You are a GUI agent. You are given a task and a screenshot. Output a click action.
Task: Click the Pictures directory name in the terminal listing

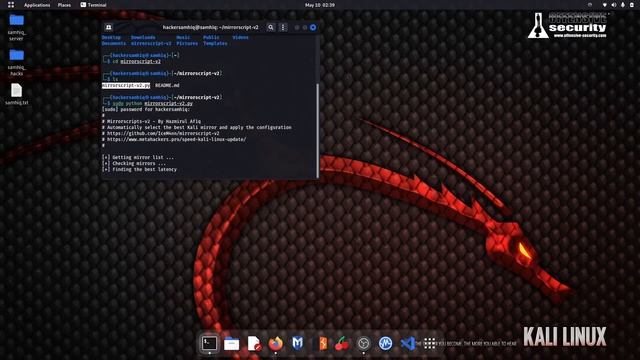[x=187, y=43]
